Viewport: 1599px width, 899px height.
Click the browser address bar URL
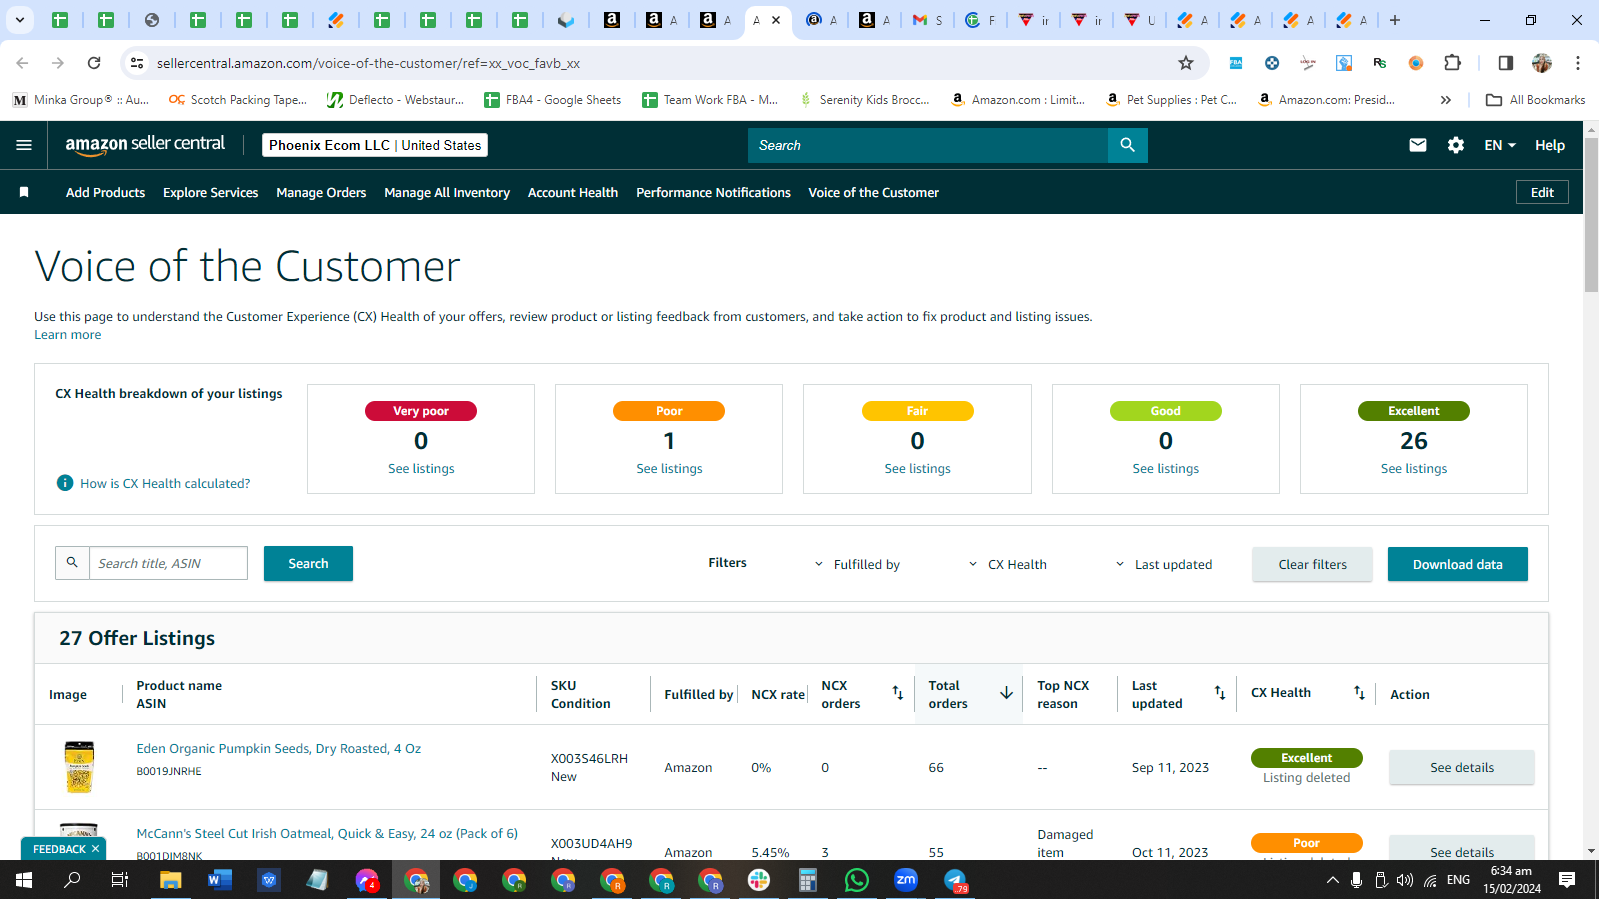(x=368, y=63)
